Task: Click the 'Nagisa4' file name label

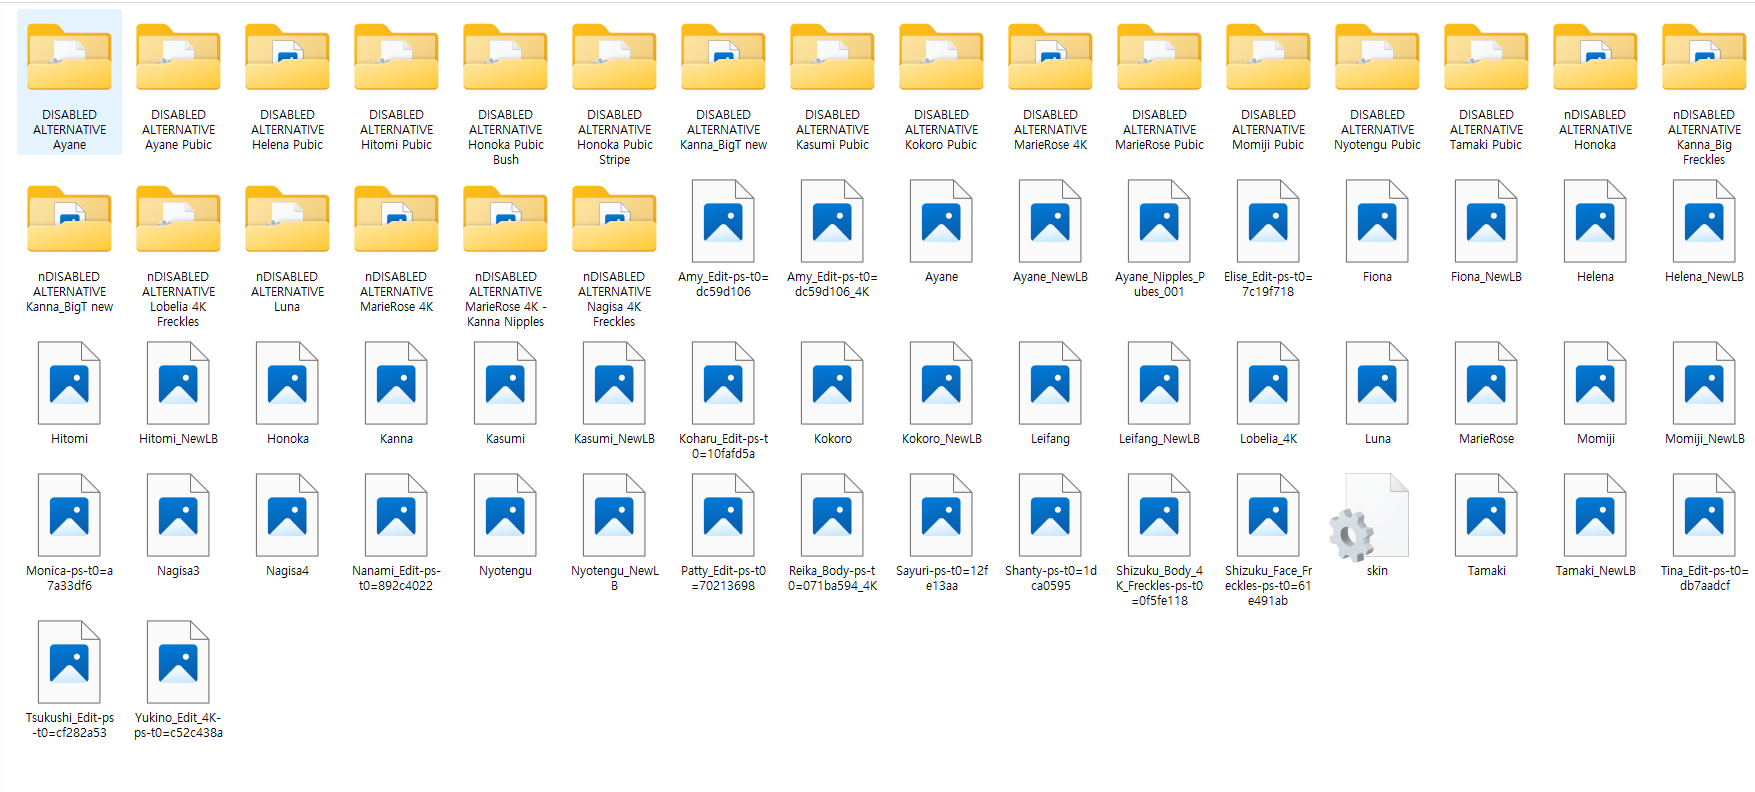Action: point(287,571)
